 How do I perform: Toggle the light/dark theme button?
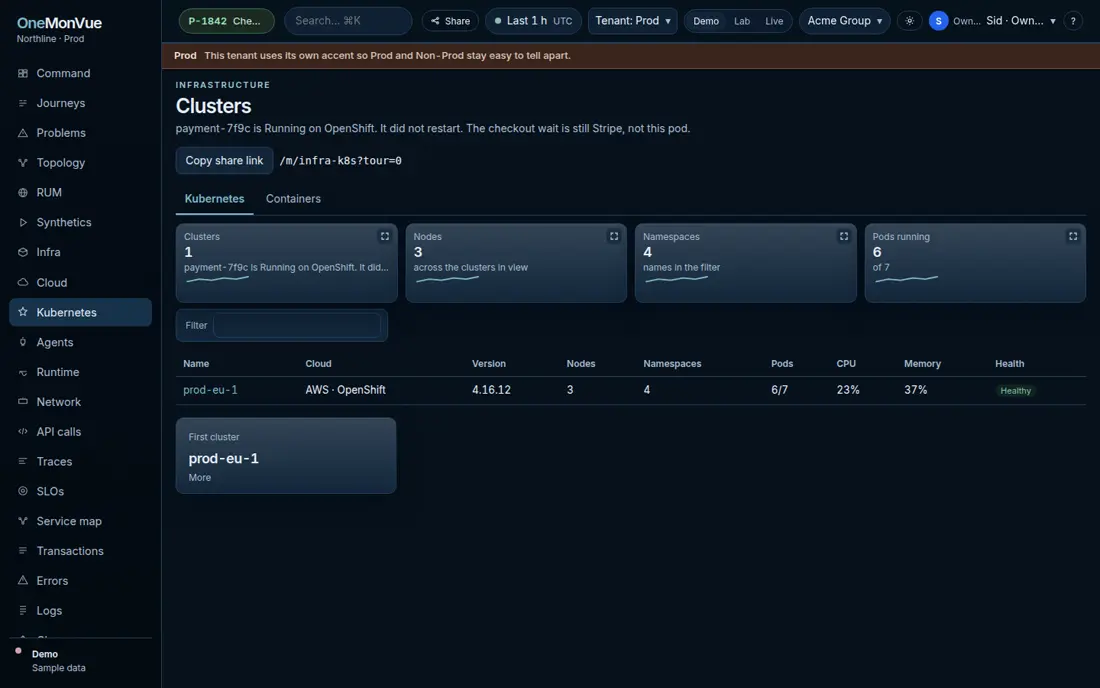[909, 21]
